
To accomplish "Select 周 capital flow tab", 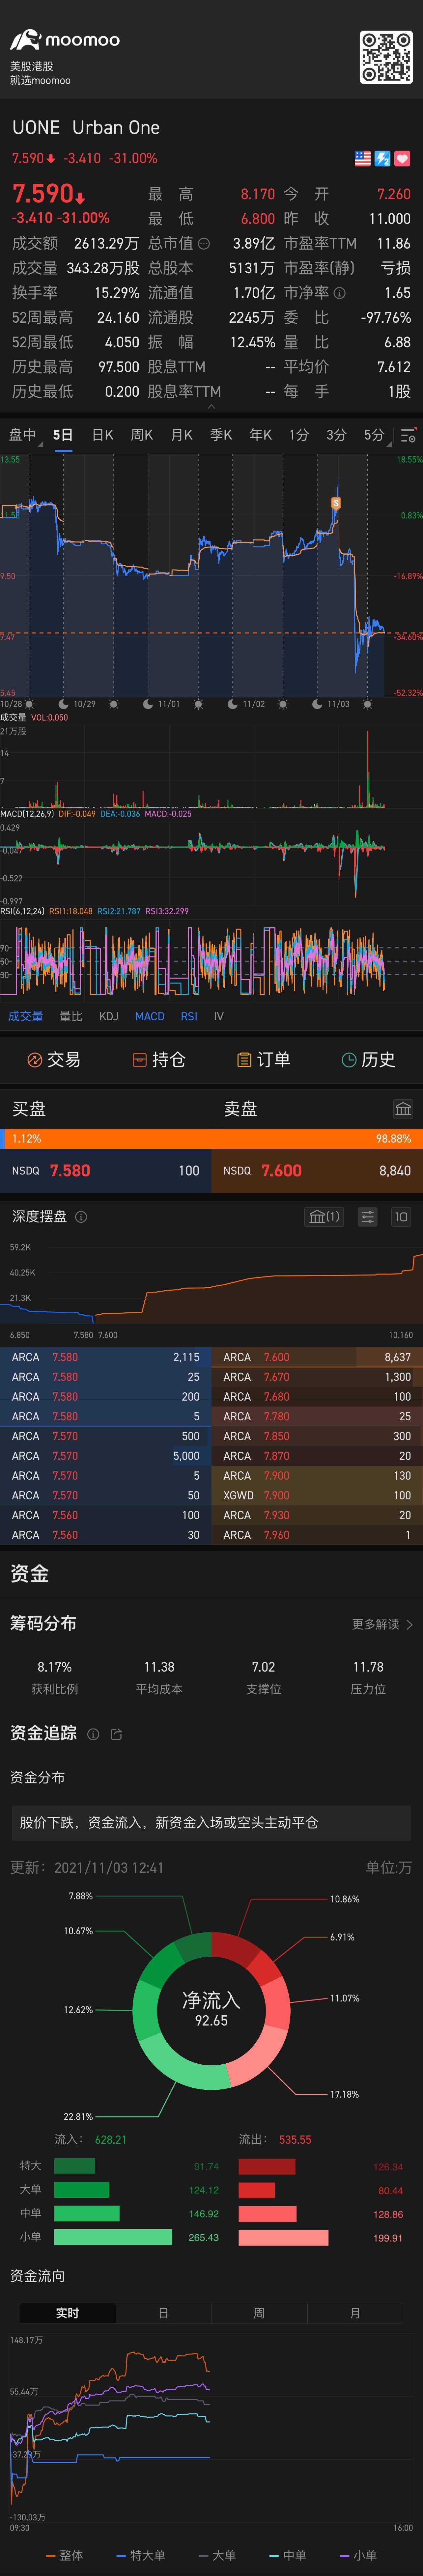I will (x=259, y=2313).
